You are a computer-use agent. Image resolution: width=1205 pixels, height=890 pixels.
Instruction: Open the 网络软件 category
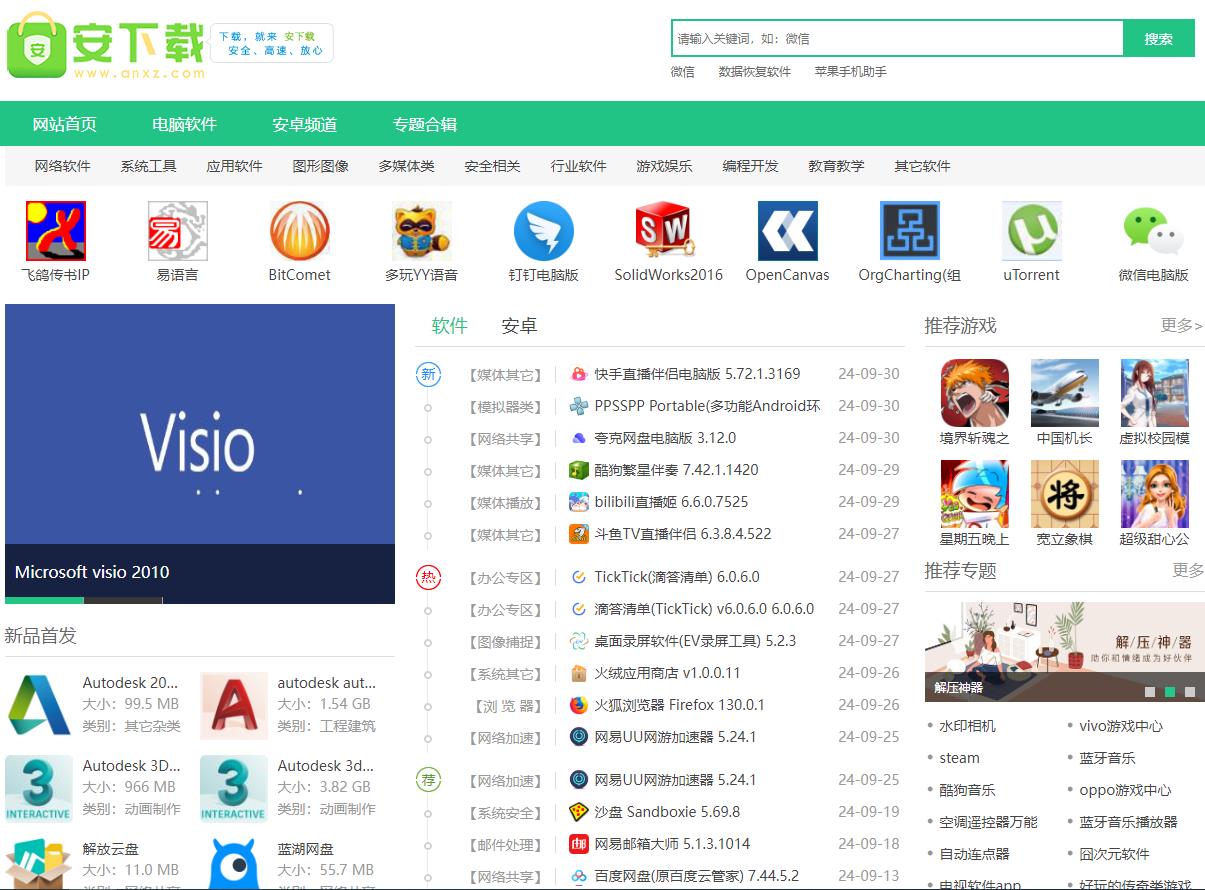pos(63,166)
